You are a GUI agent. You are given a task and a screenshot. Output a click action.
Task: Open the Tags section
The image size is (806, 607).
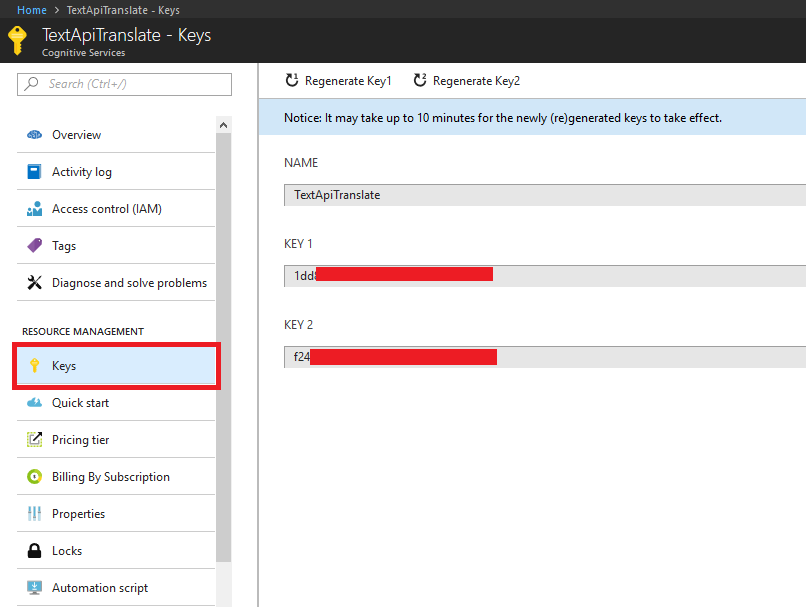click(116, 246)
